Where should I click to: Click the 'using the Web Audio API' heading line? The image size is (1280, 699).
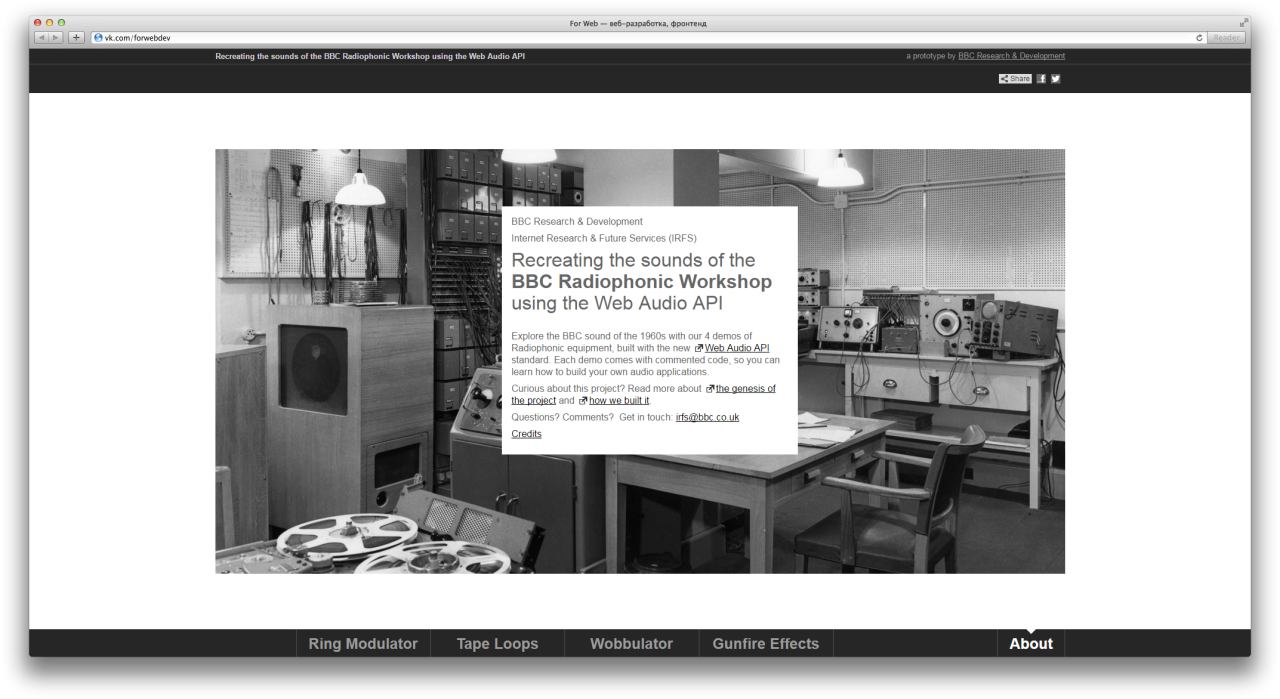tap(617, 304)
